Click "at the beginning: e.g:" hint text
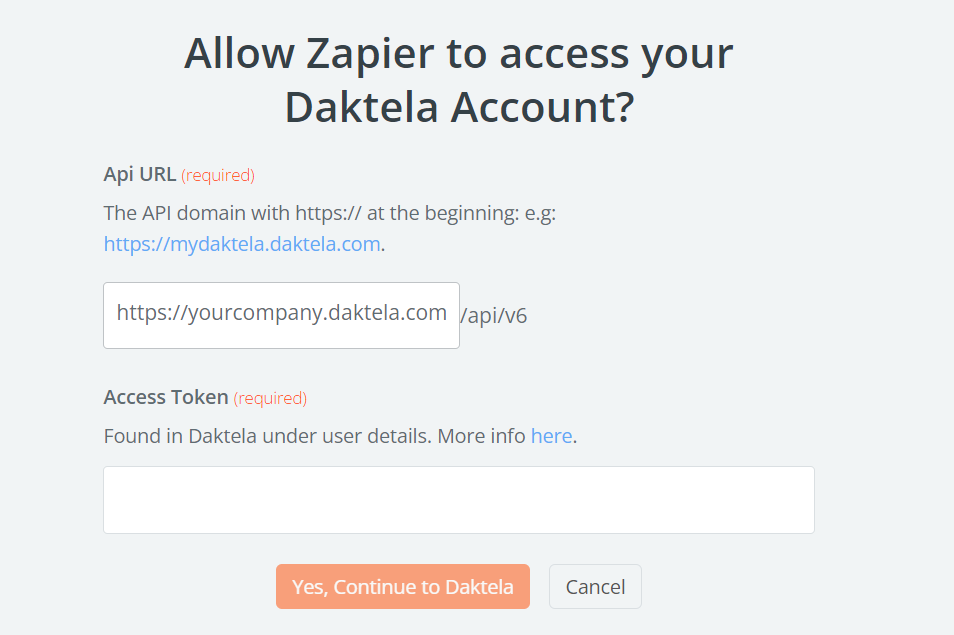 coord(461,213)
